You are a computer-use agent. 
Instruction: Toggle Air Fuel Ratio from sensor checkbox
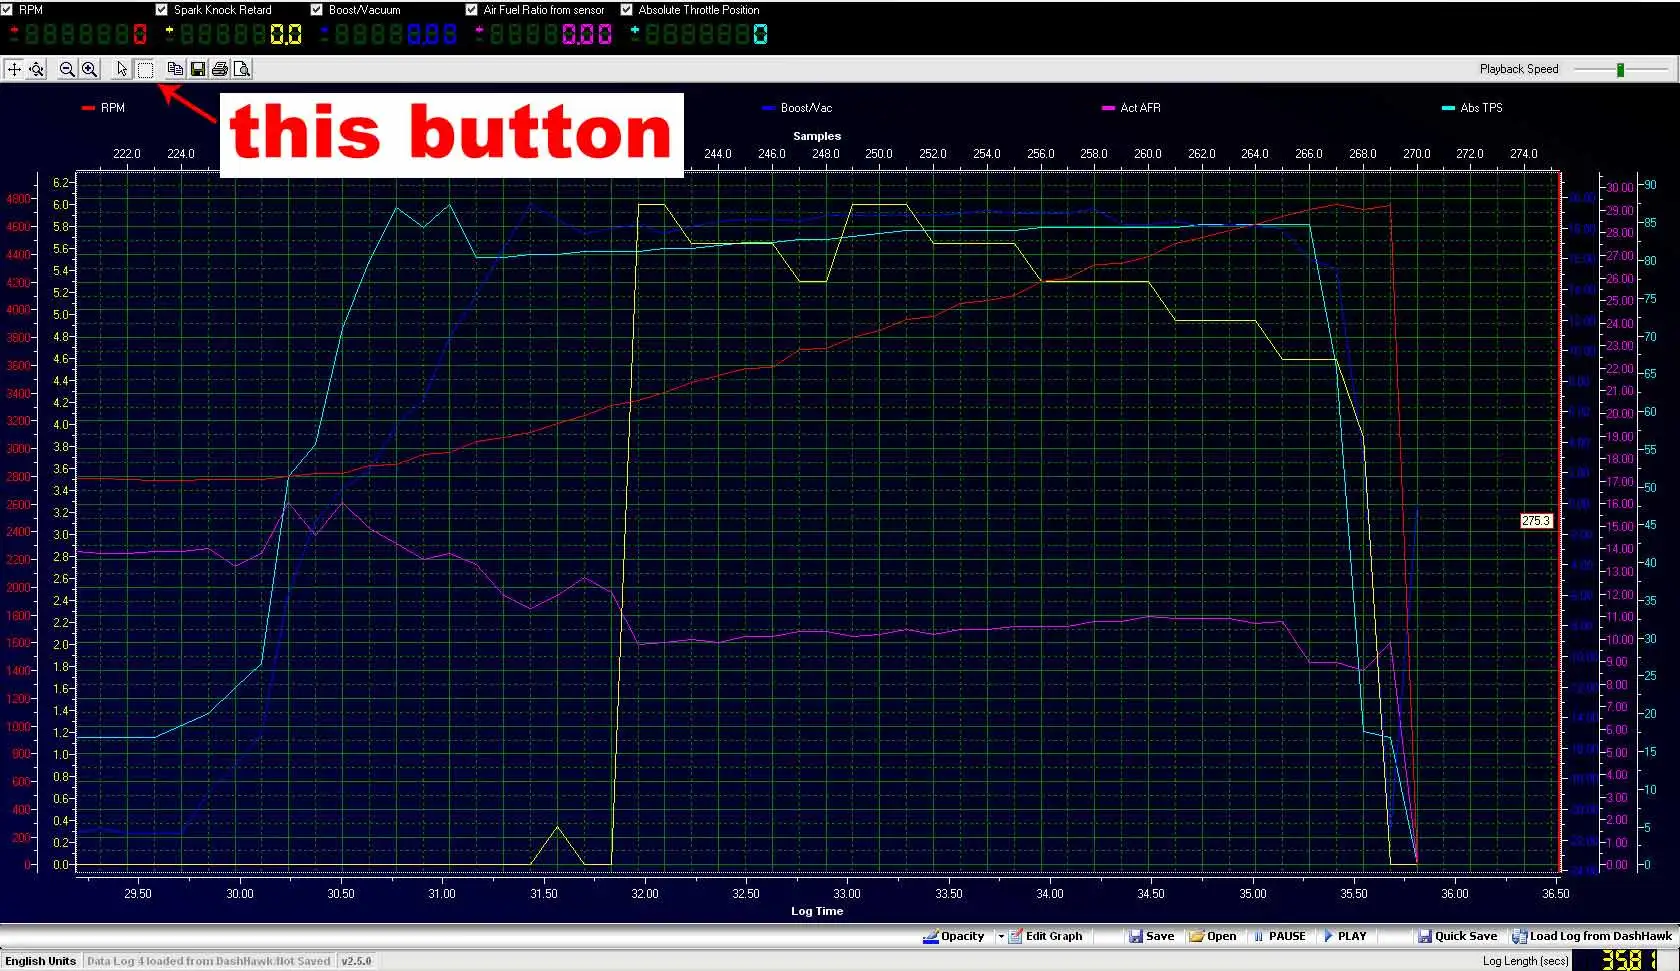coord(472,10)
